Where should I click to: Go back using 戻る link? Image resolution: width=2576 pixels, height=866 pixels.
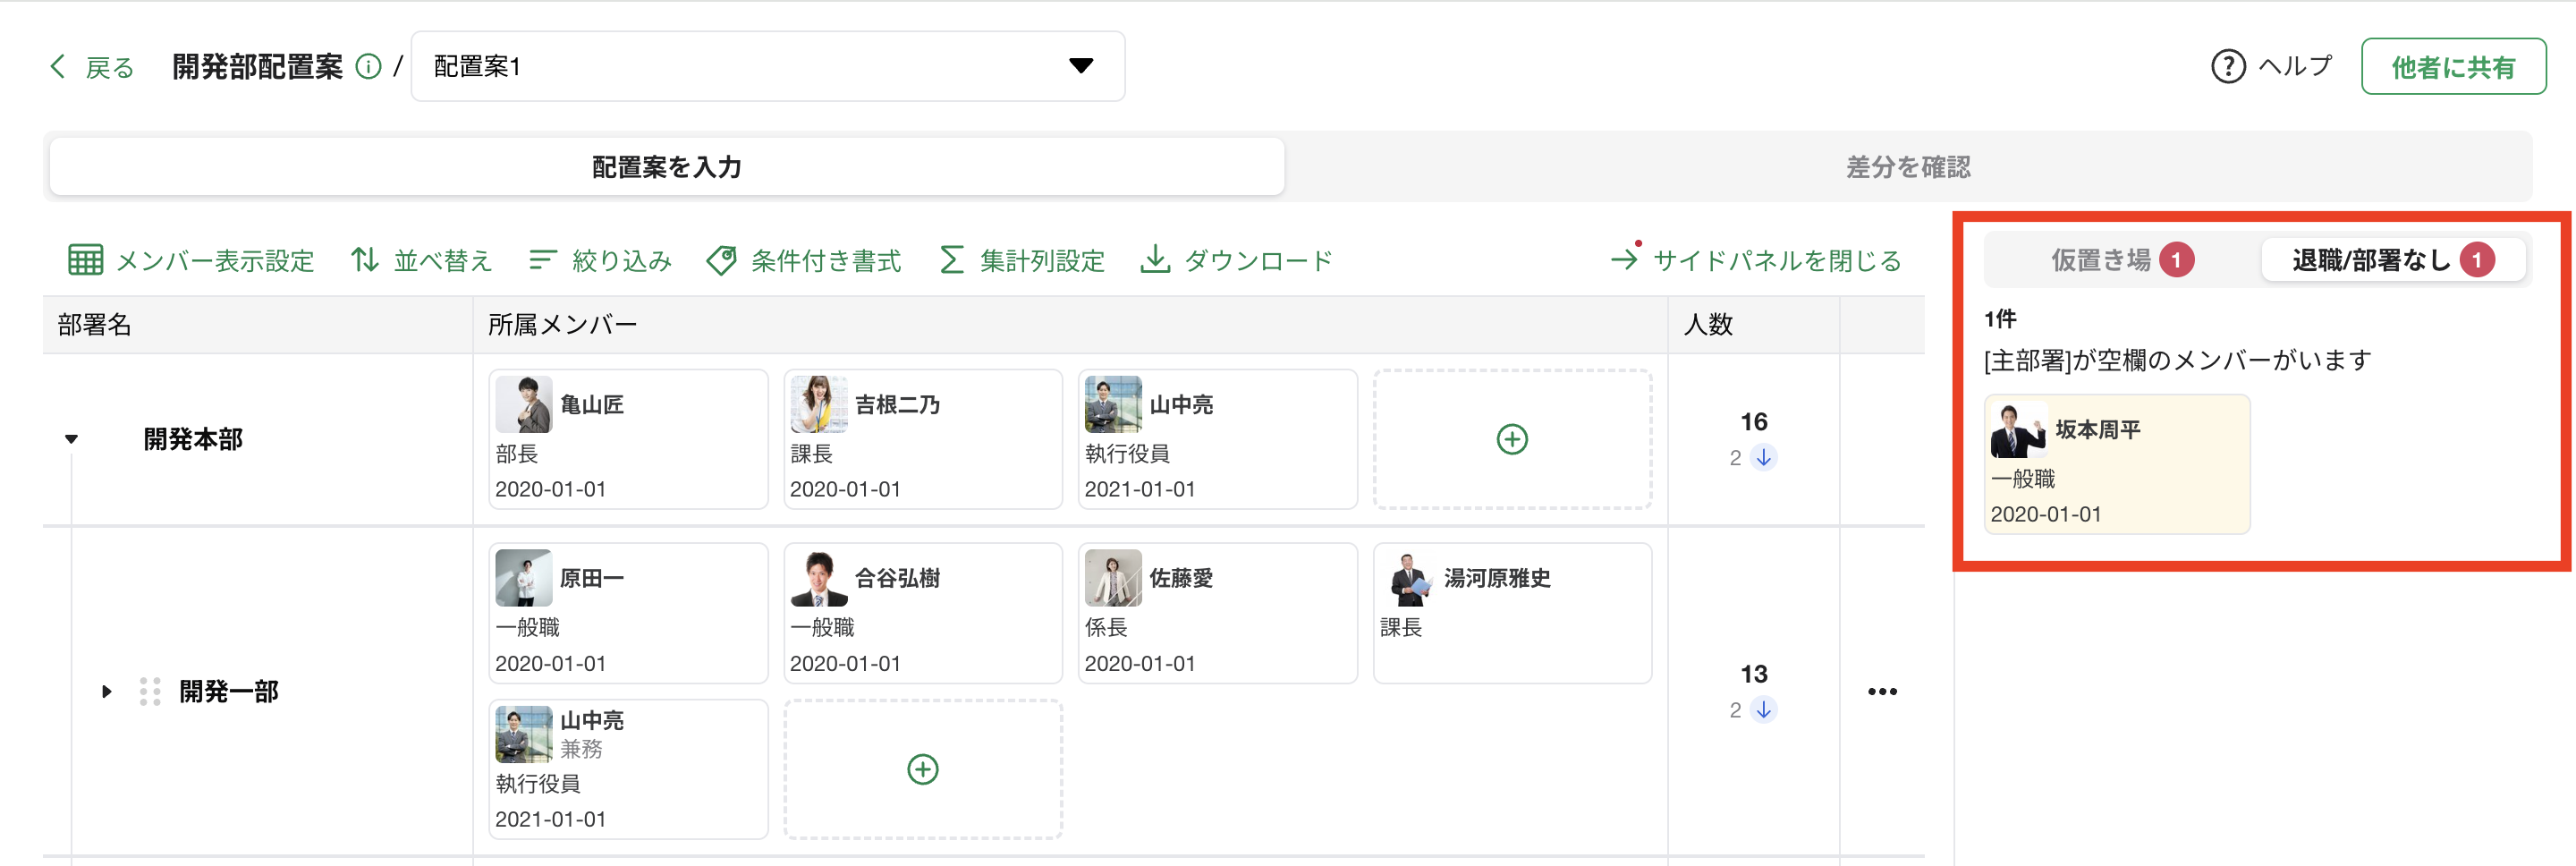pyautogui.click(x=92, y=67)
